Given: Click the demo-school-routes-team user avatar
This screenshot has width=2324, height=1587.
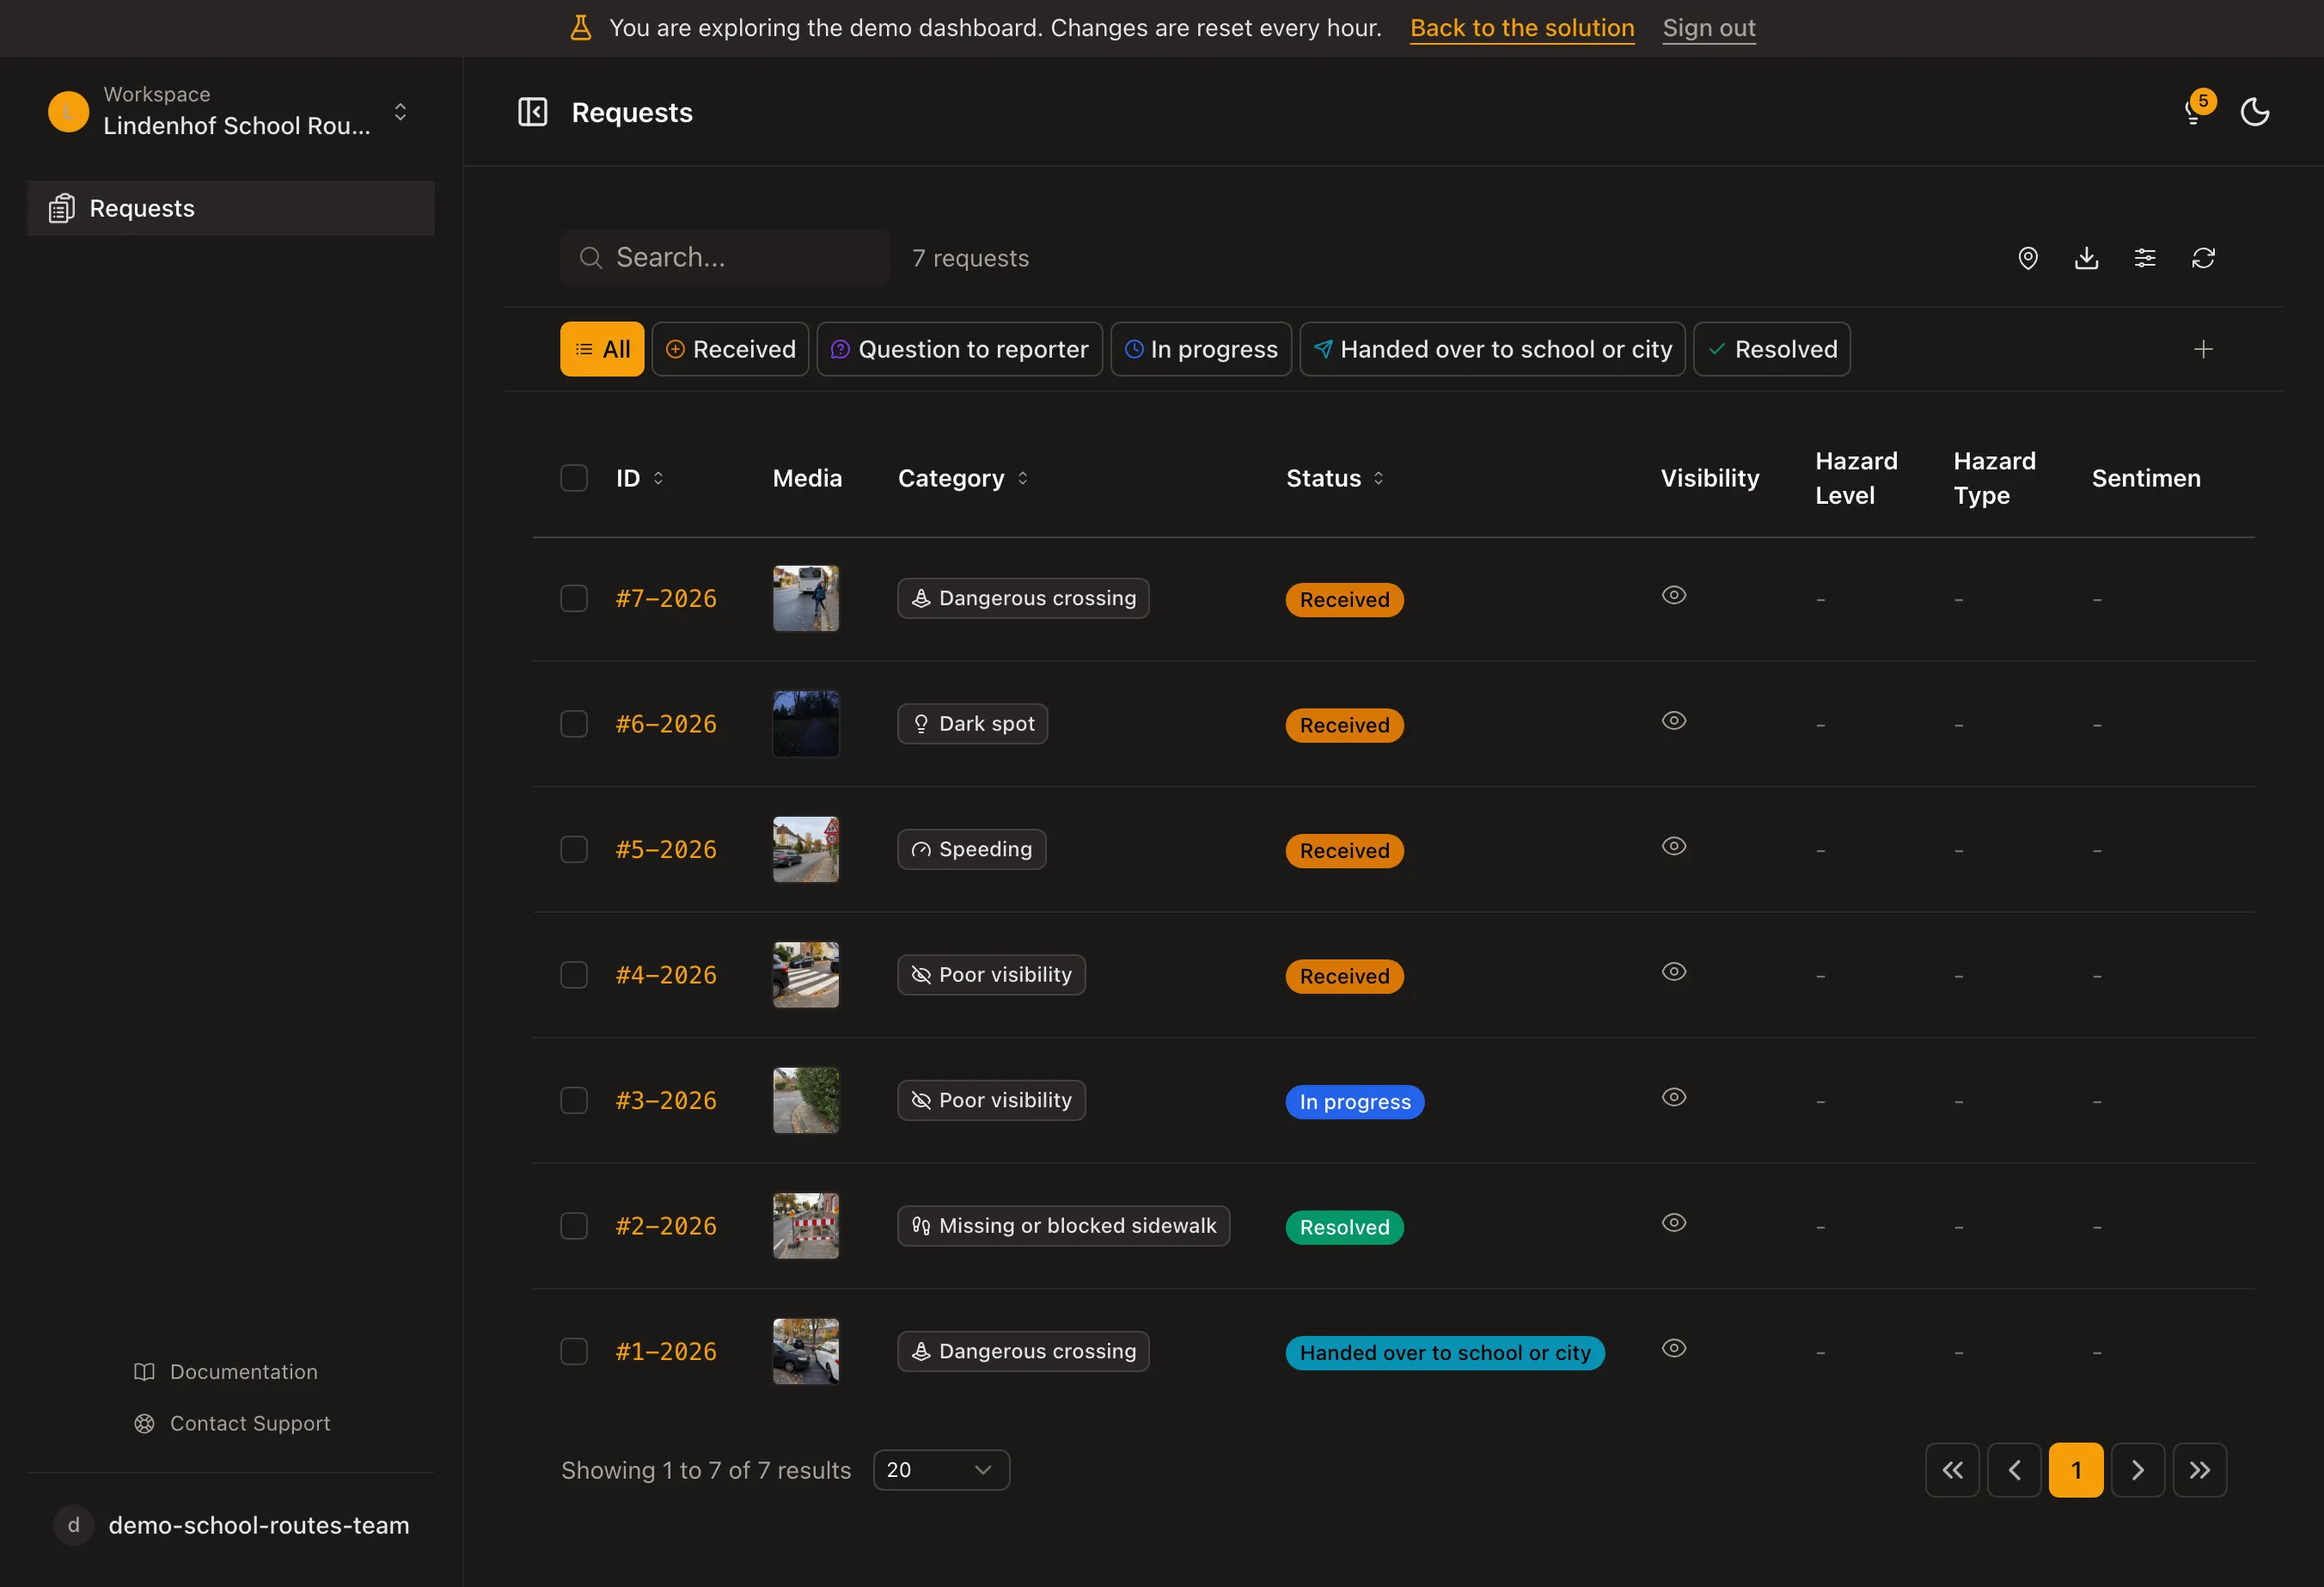Looking at the screenshot, I should point(73,1525).
